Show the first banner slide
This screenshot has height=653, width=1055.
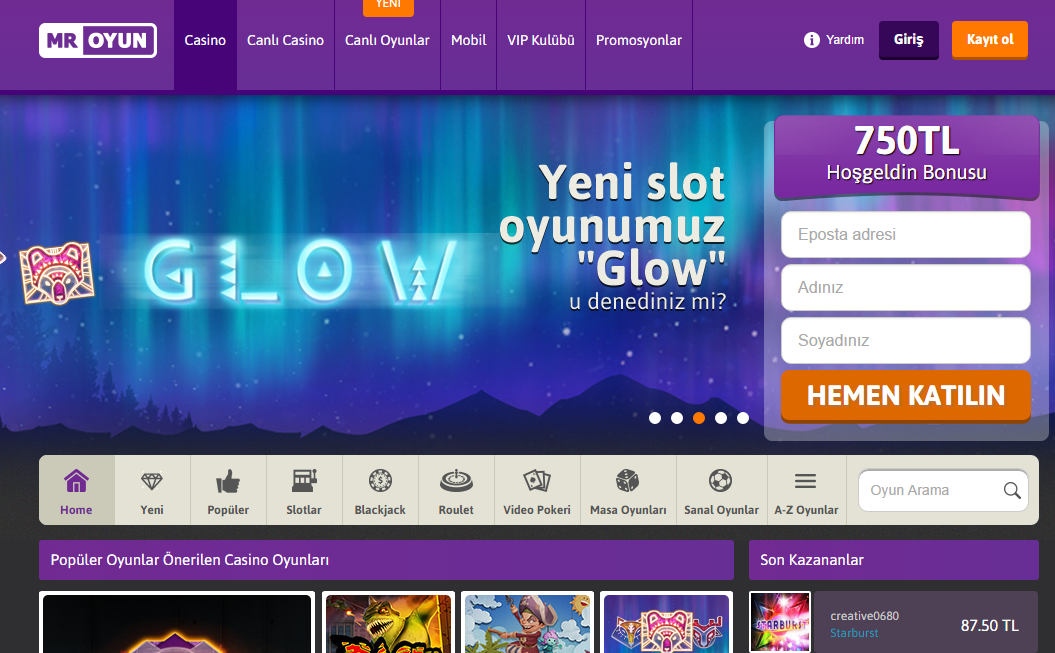(655, 418)
